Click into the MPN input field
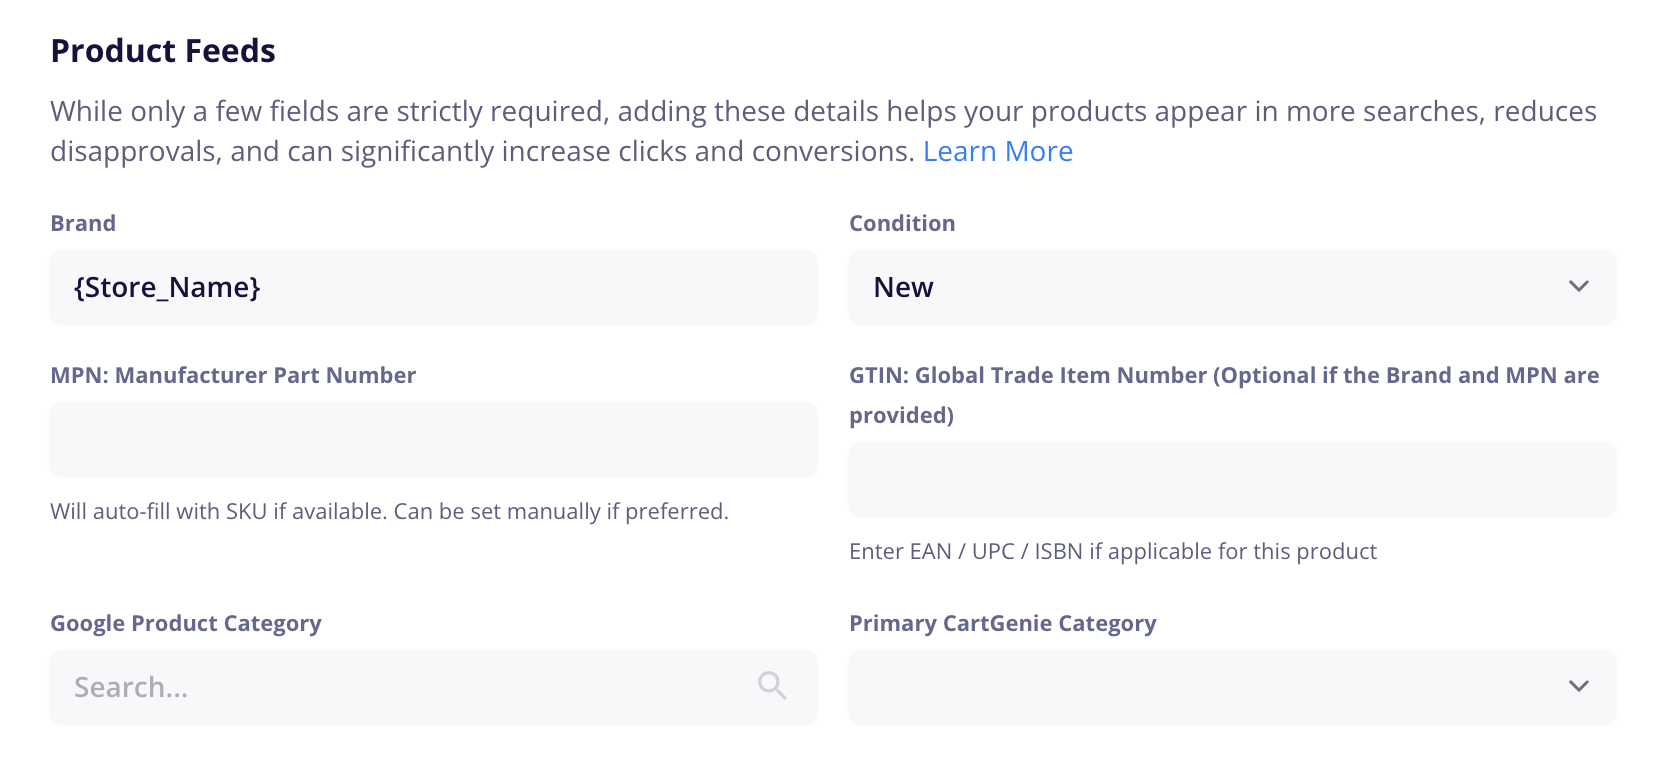This screenshot has width=1670, height=770. click(433, 439)
